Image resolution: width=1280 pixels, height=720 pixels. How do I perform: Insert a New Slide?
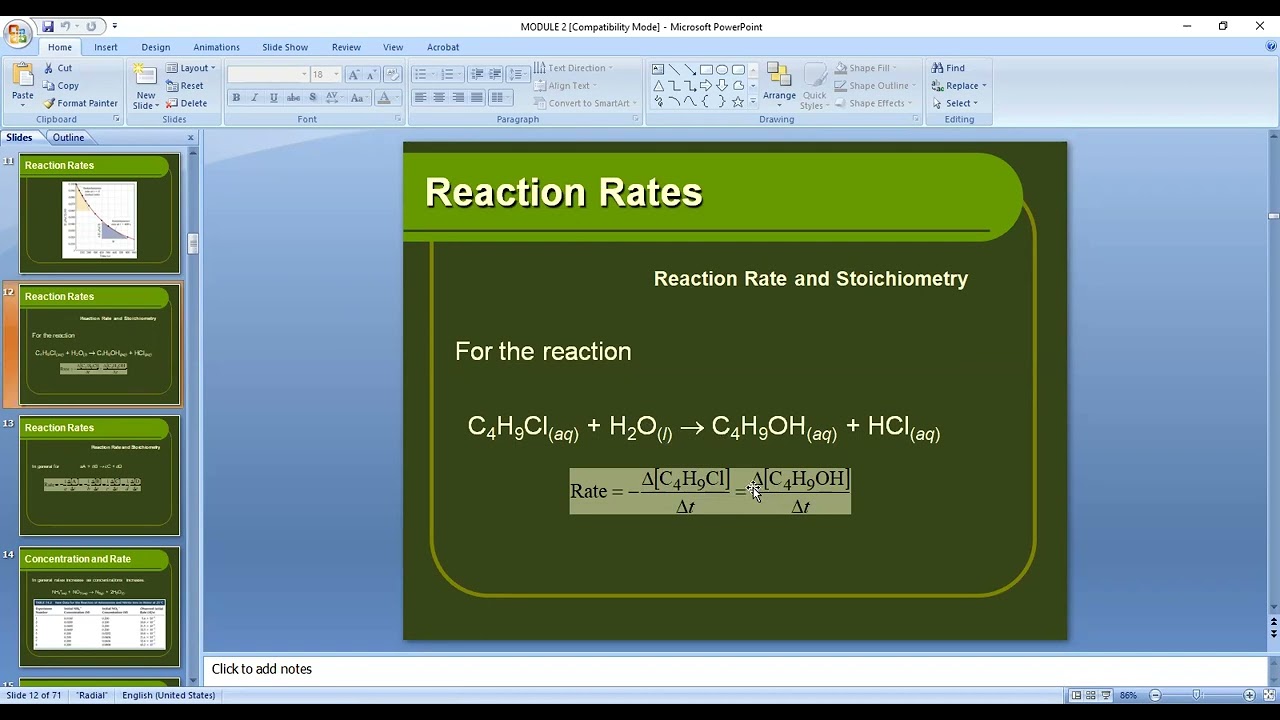[146, 86]
